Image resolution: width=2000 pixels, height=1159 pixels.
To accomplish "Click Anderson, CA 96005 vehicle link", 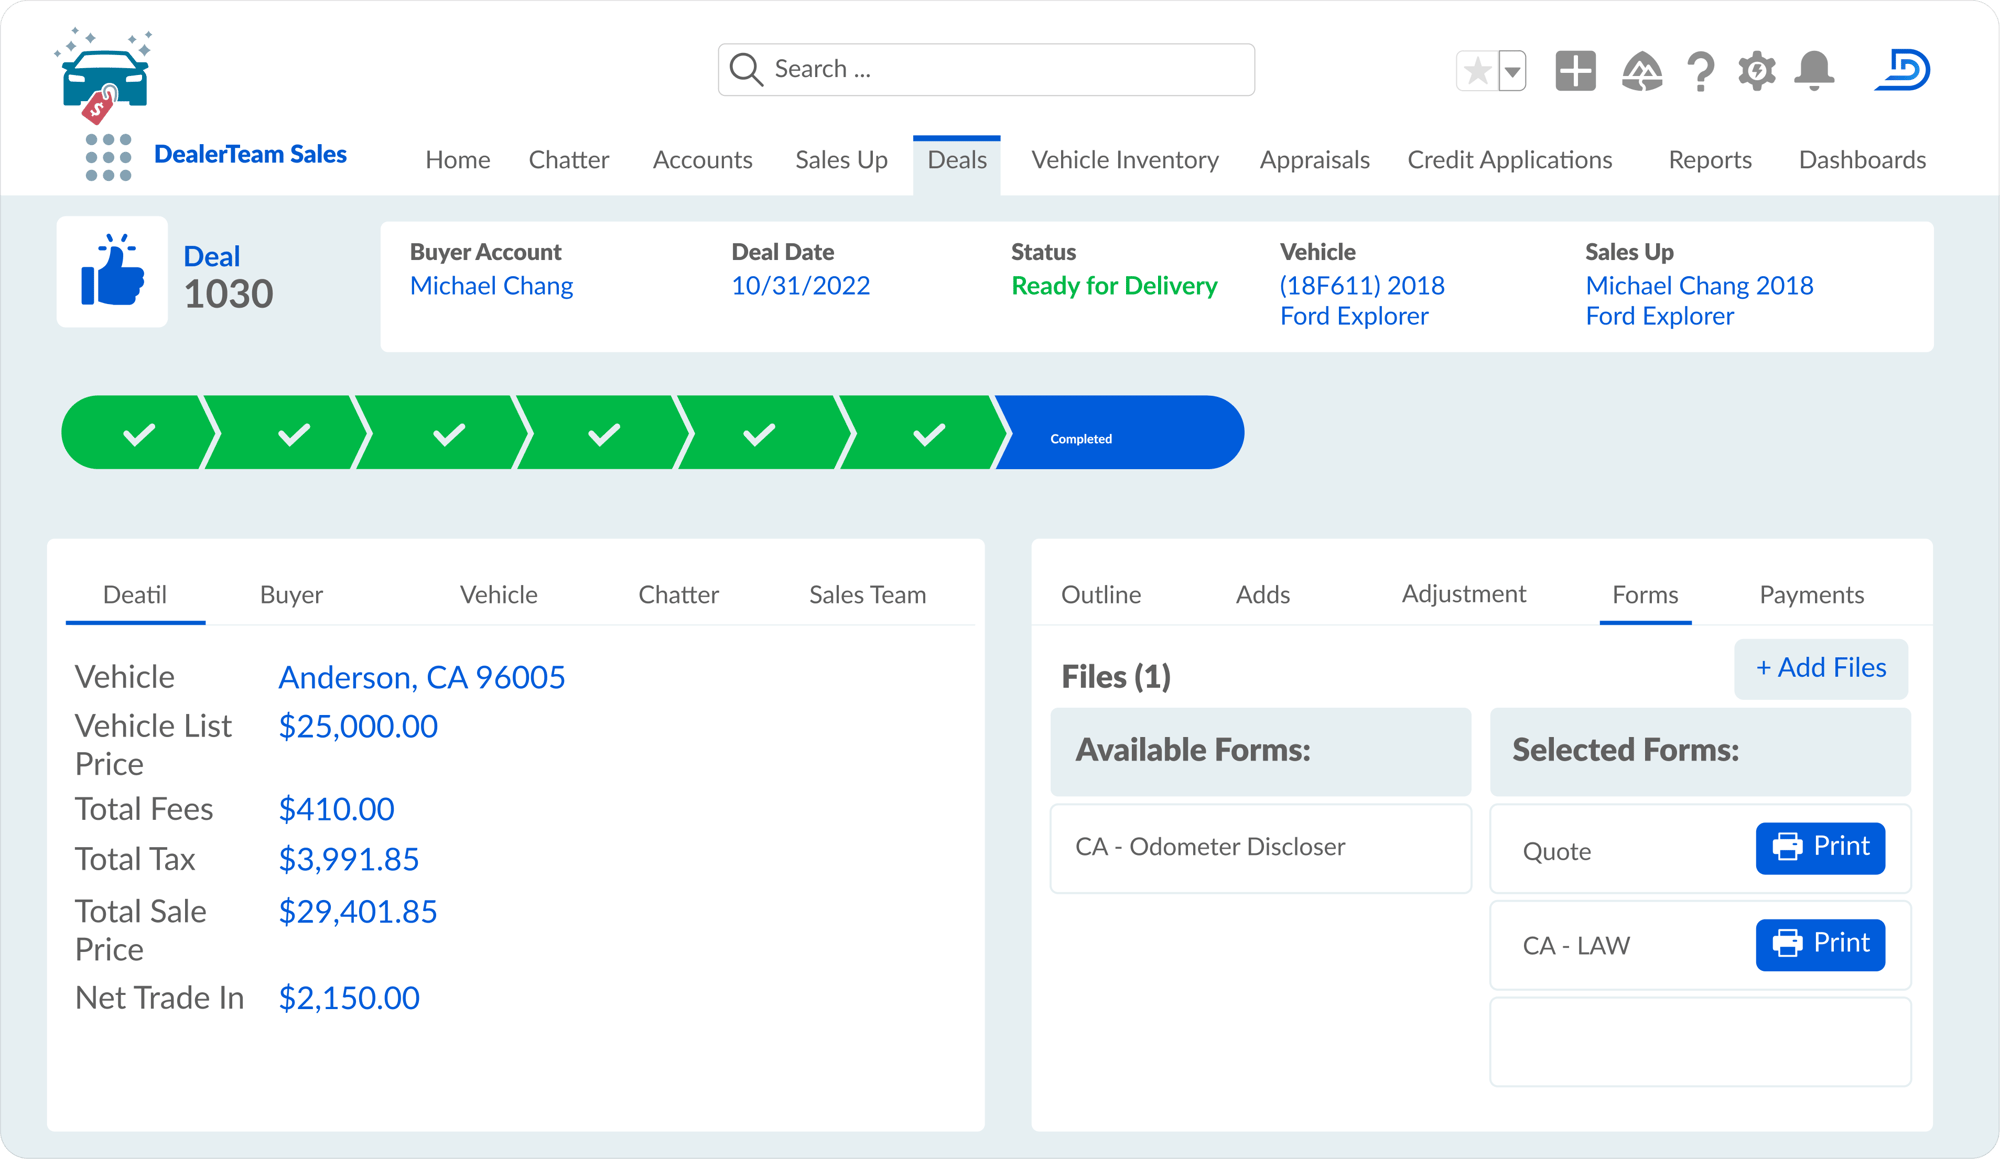I will [x=421, y=677].
